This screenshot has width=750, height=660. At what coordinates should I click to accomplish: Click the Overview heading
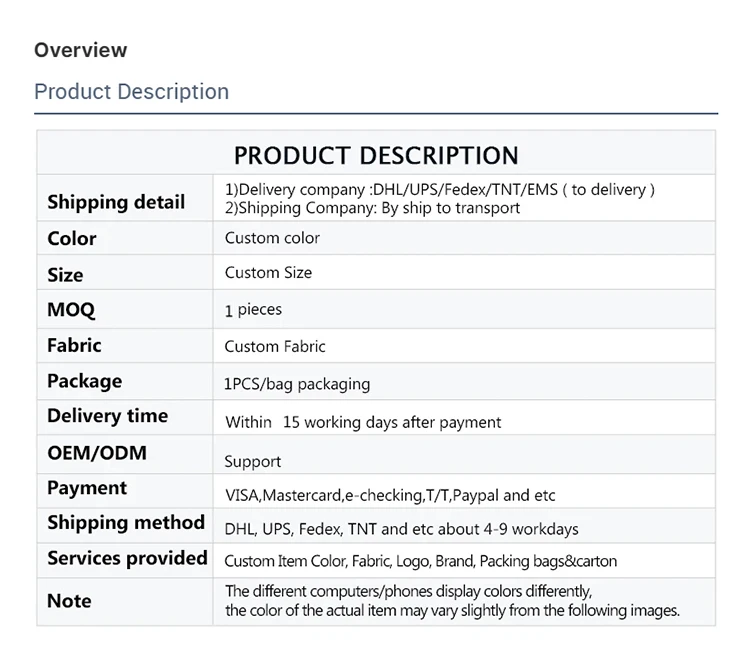click(81, 50)
